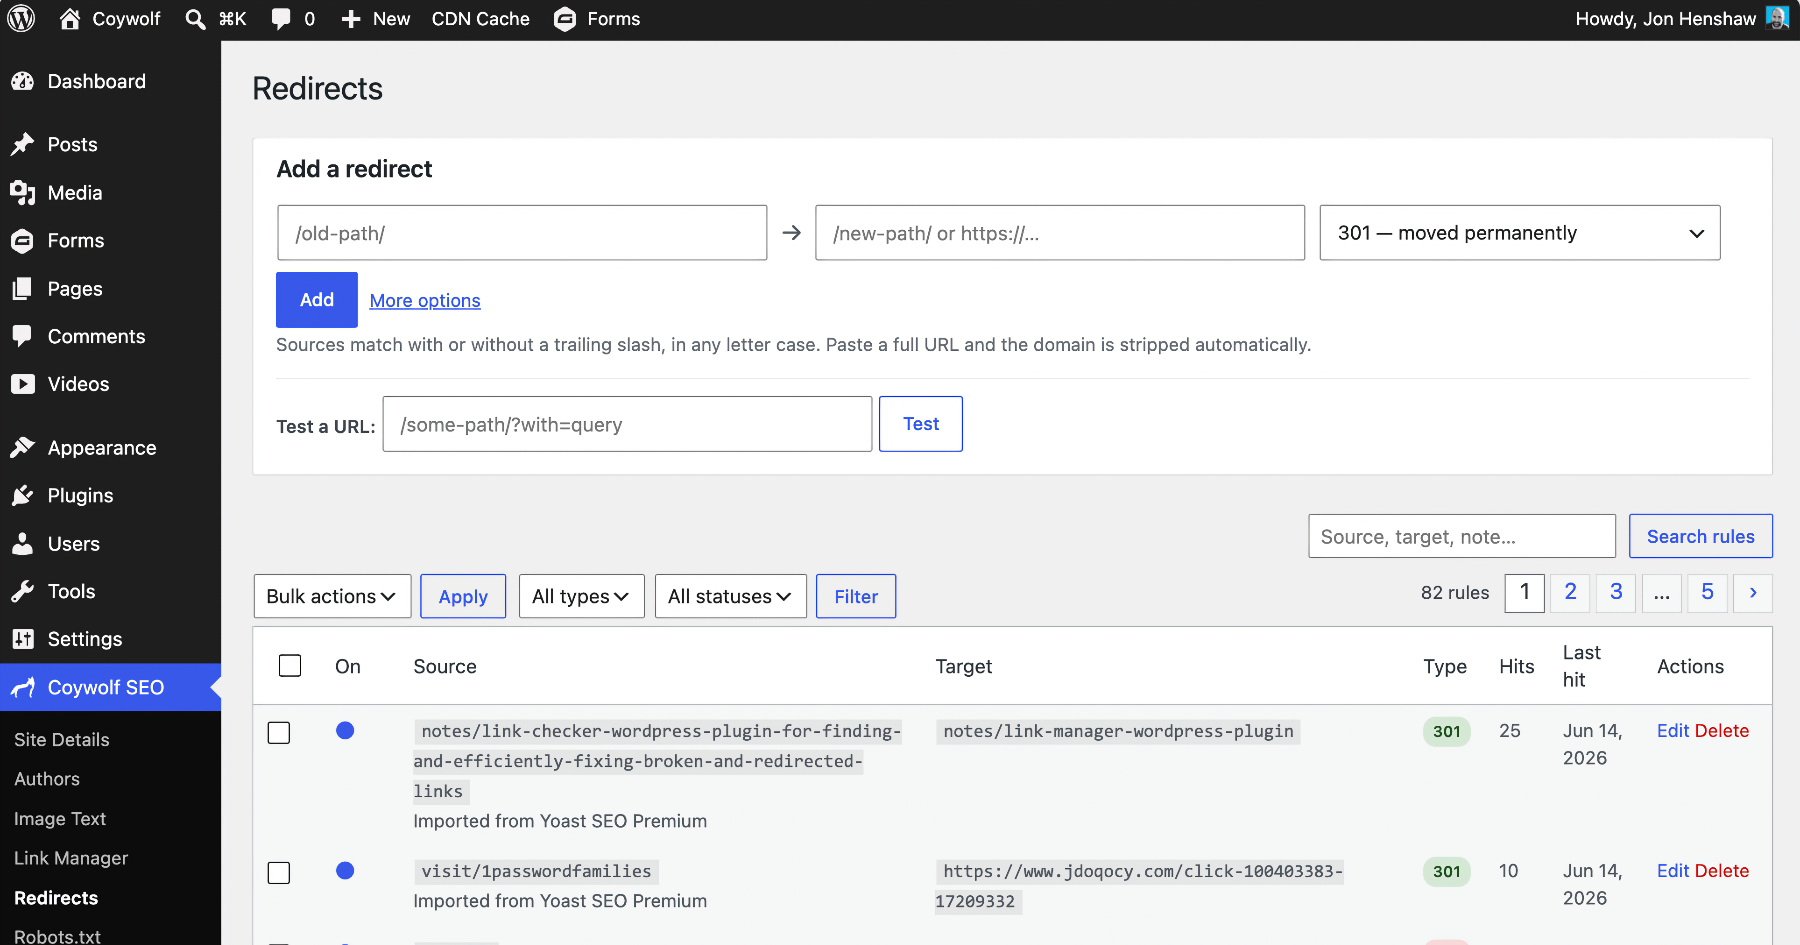This screenshot has height=945, width=1800.
Task: Go to page 5 of rules
Action: click(x=1708, y=593)
